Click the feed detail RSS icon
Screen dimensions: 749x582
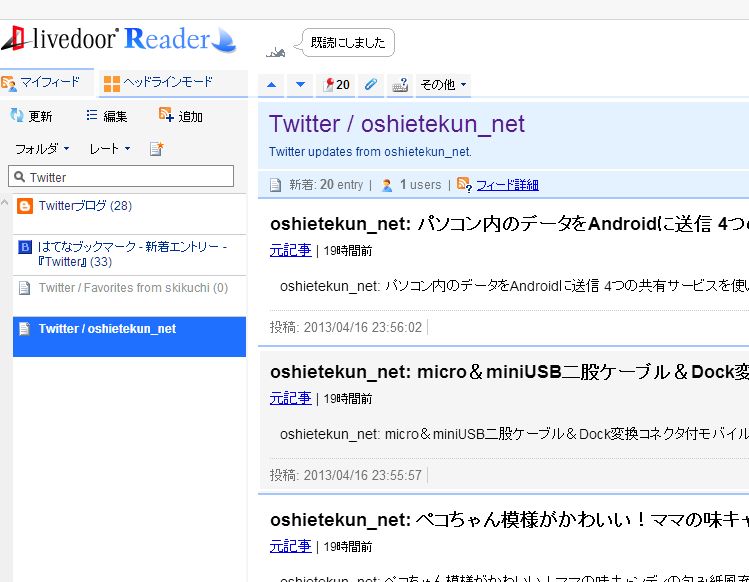point(464,184)
